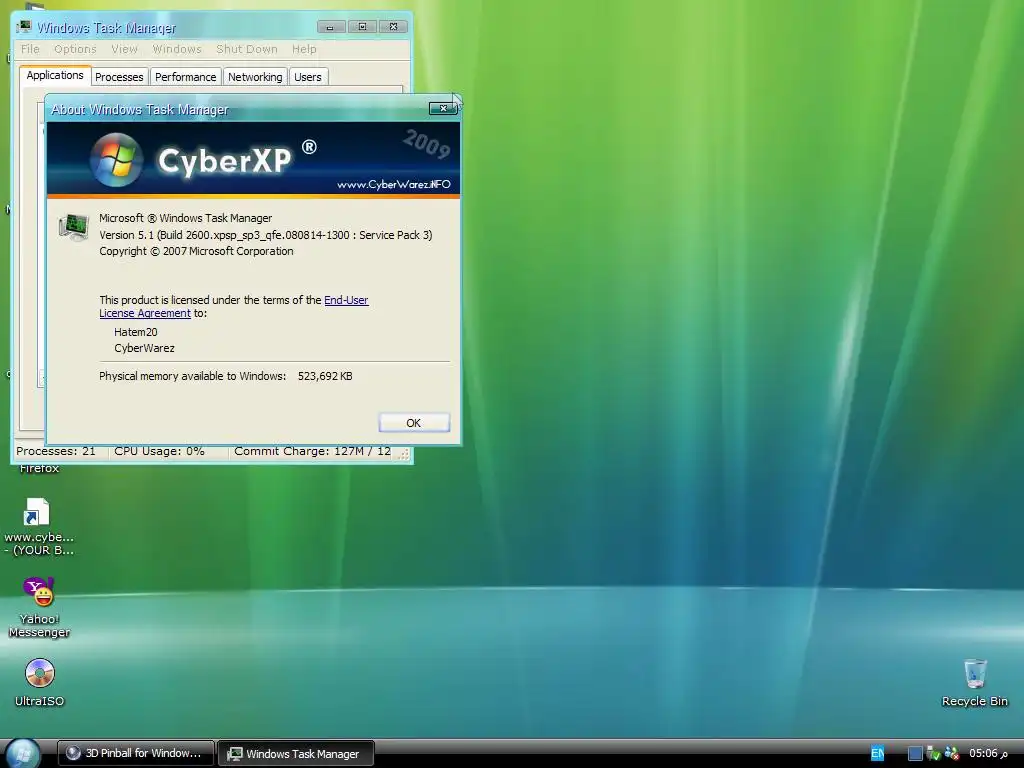1024x768 pixels.
Task: Open the File menu in Task Manager
Action: point(30,49)
